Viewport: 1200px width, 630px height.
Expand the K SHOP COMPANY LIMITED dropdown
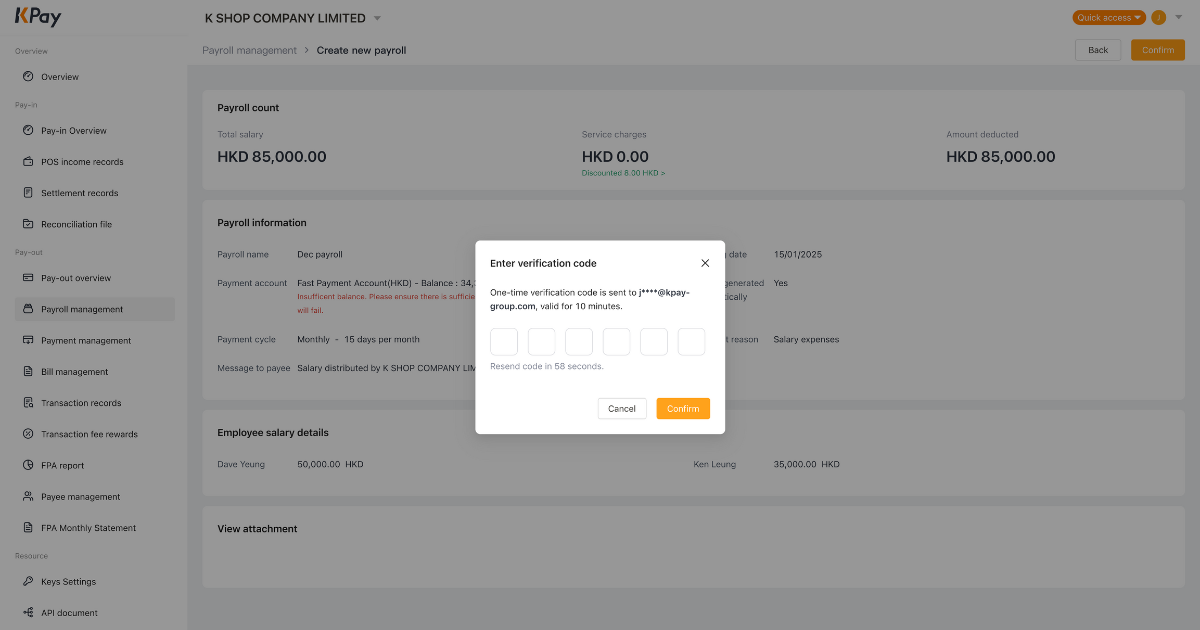coord(377,17)
